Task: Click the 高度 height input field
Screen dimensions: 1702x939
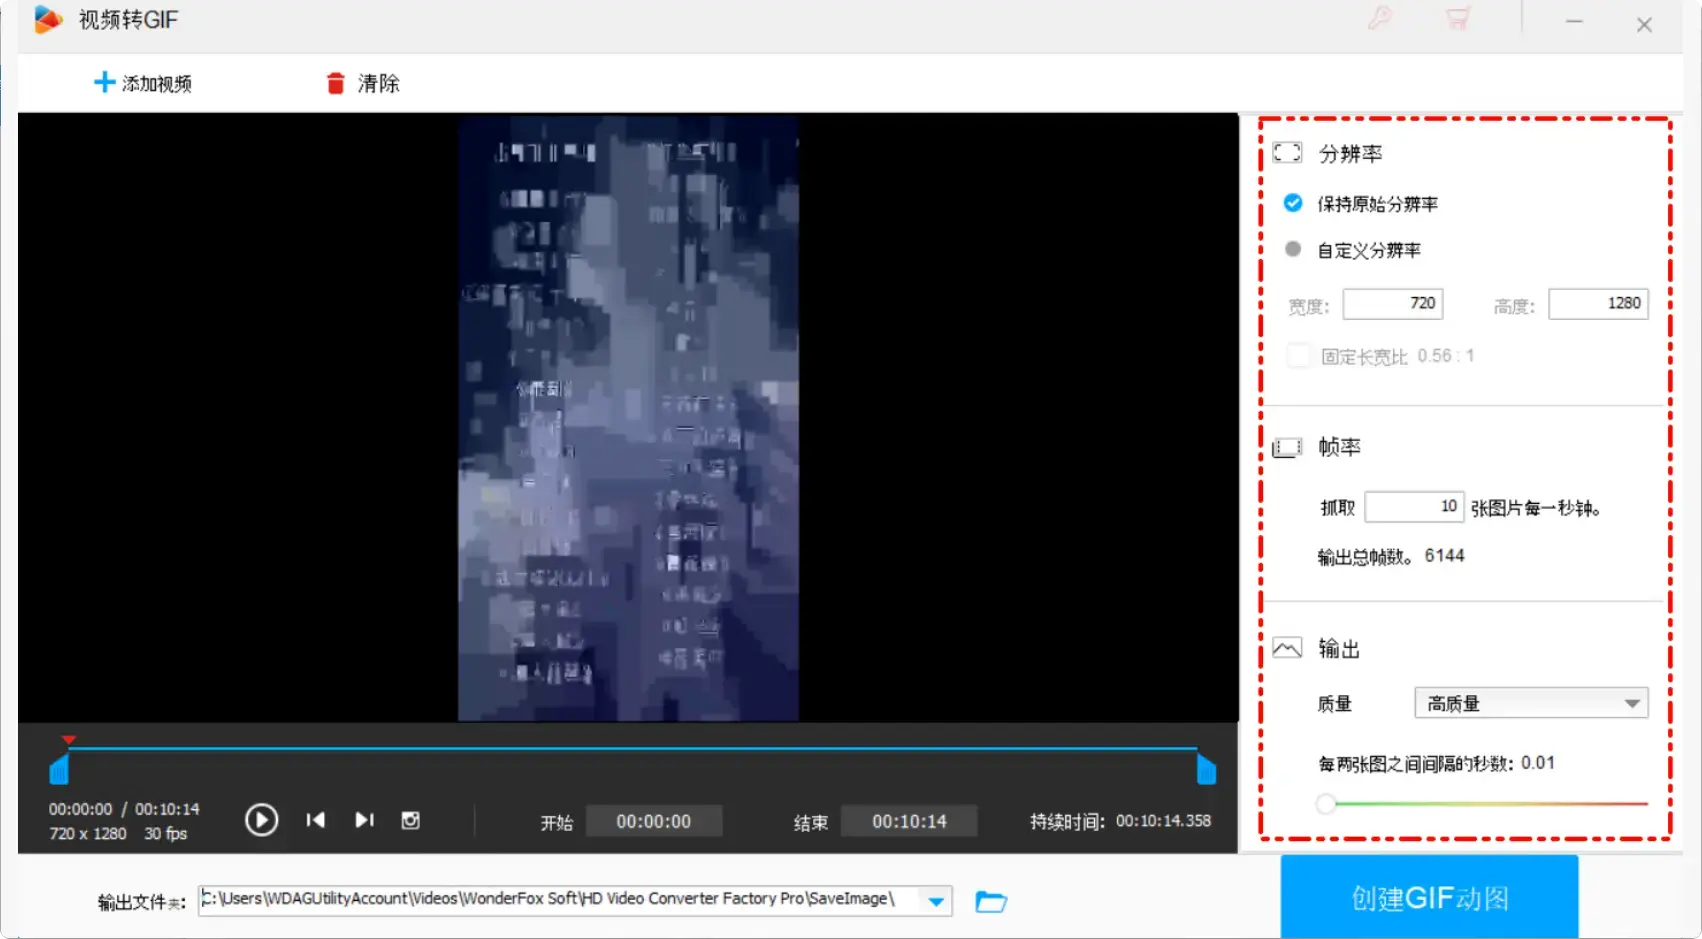Action: [x=1597, y=304]
